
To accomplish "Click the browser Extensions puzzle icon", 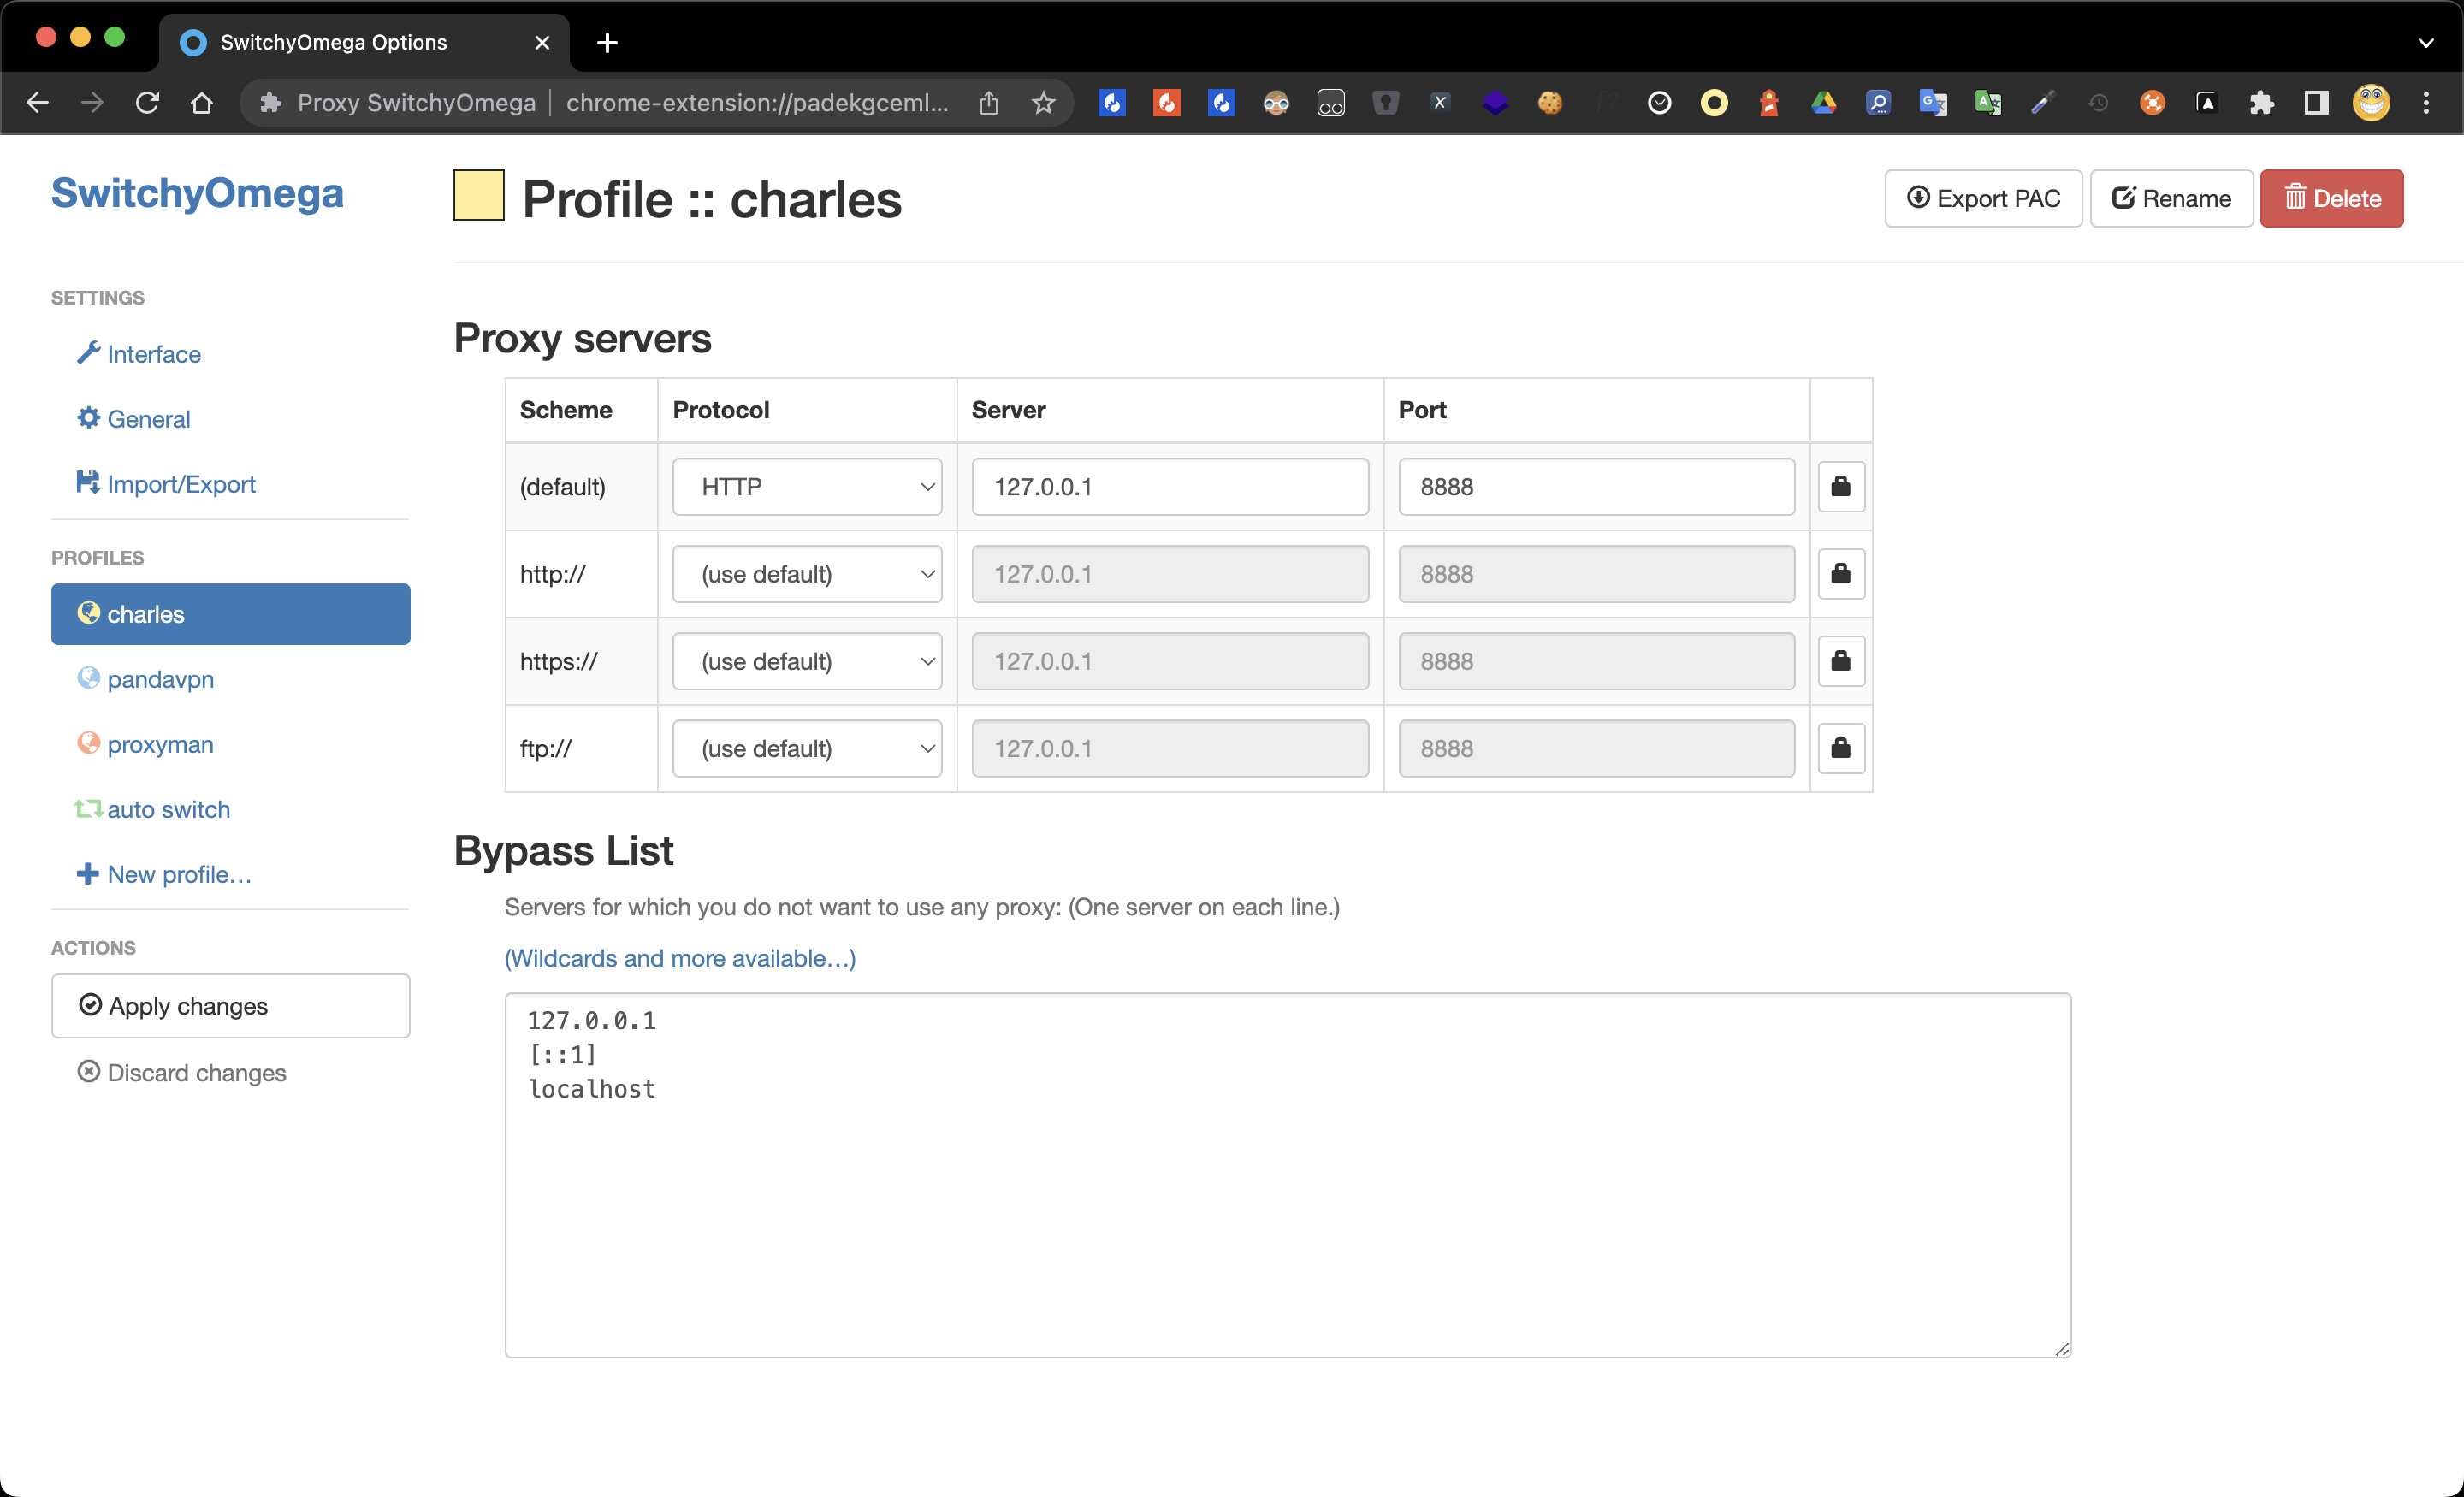I will click(2261, 102).
